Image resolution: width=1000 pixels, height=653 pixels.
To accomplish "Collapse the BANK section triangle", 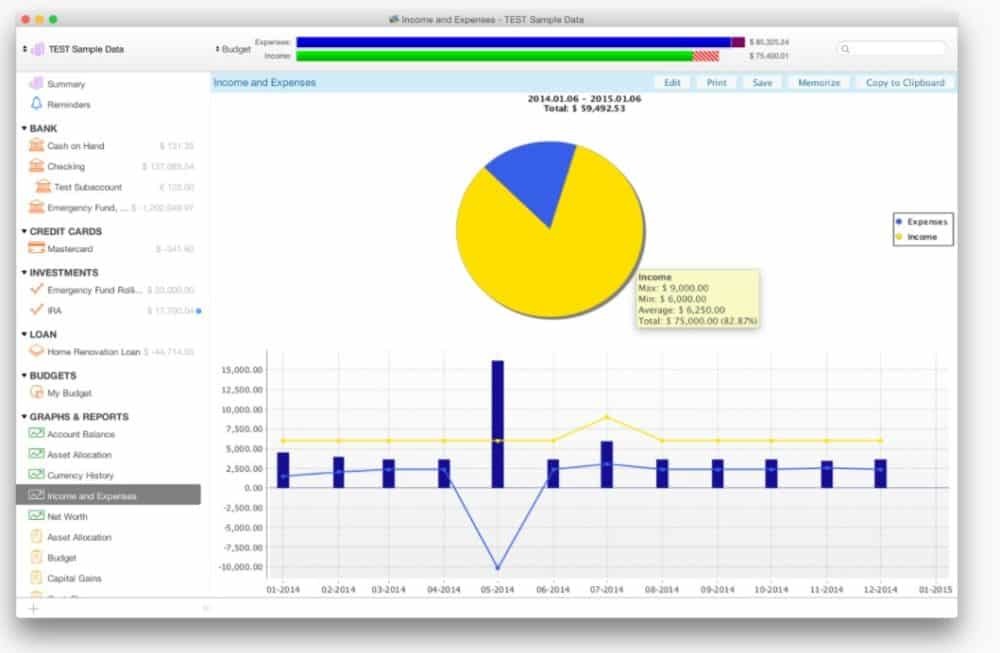I will pos(24,129).
